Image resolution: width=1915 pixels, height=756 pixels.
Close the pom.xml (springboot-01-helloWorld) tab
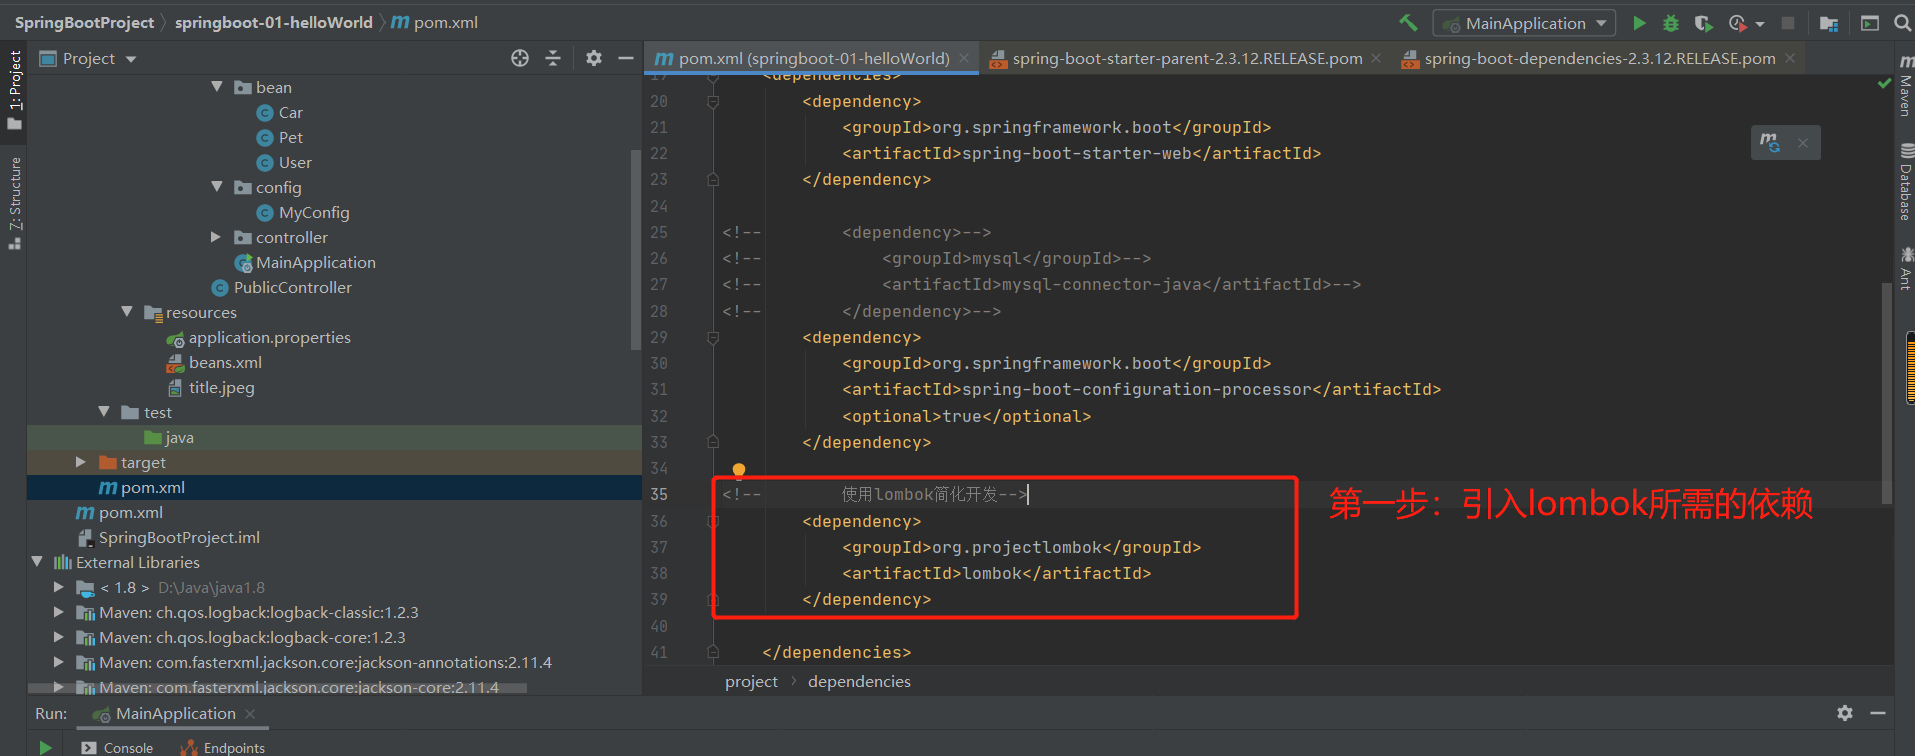point(964,59)
